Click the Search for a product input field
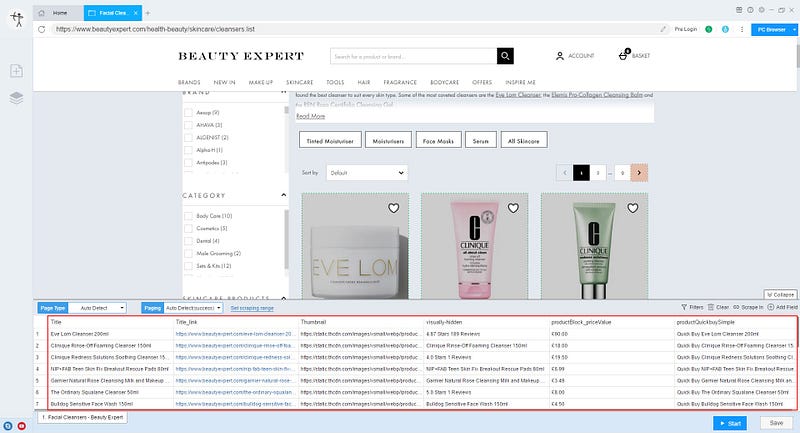800x433 pixels. point(414,56)
